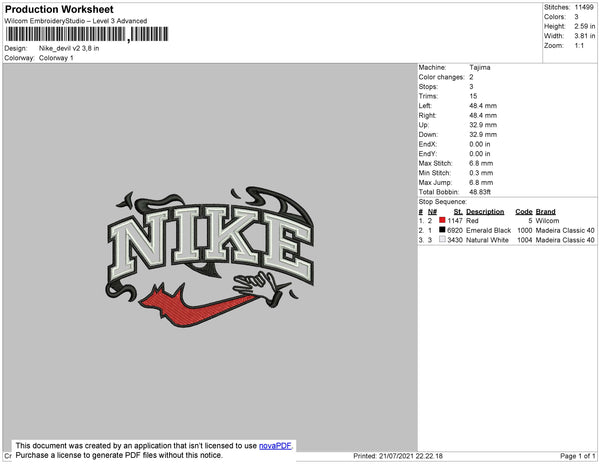The image size is (600, 464).
Task: Select thread number '1147'
Action: [455, 221]
